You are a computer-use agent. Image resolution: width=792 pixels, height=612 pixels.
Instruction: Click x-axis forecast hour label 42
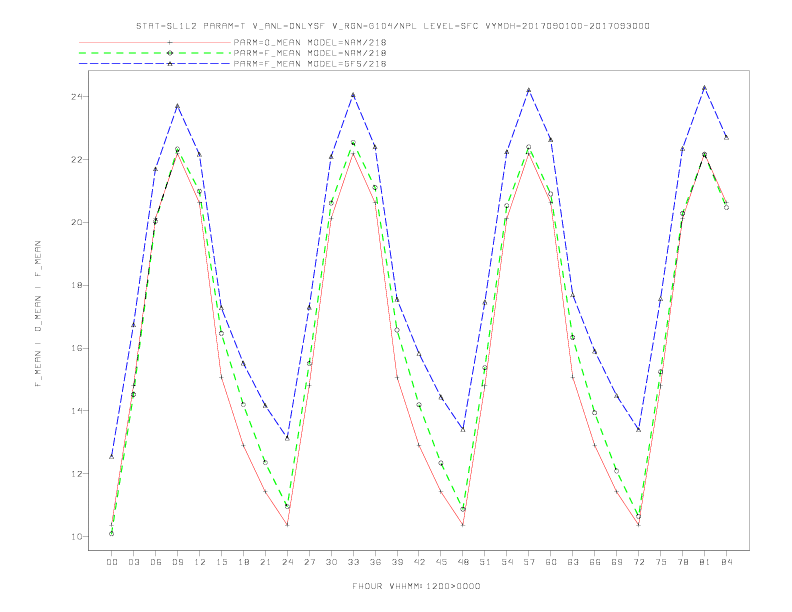point(419,562)
